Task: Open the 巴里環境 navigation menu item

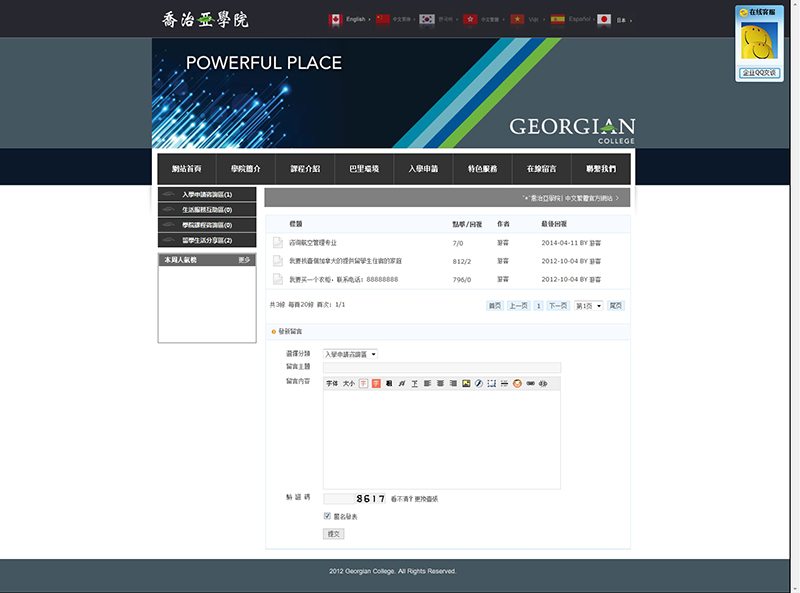Action: [364, 169]
